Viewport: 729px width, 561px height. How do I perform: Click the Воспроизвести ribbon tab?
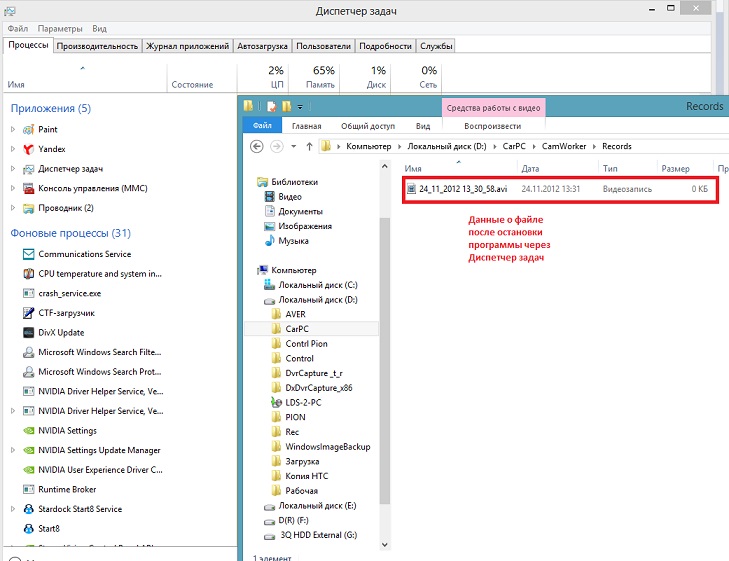(x=492, y=127)
